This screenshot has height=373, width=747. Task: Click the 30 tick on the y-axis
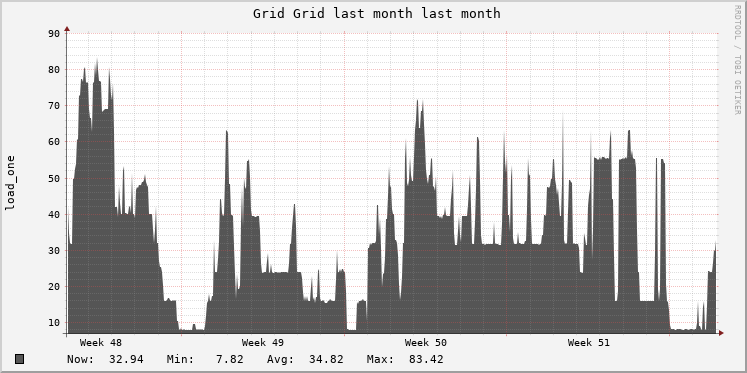(x=54, y=250)
